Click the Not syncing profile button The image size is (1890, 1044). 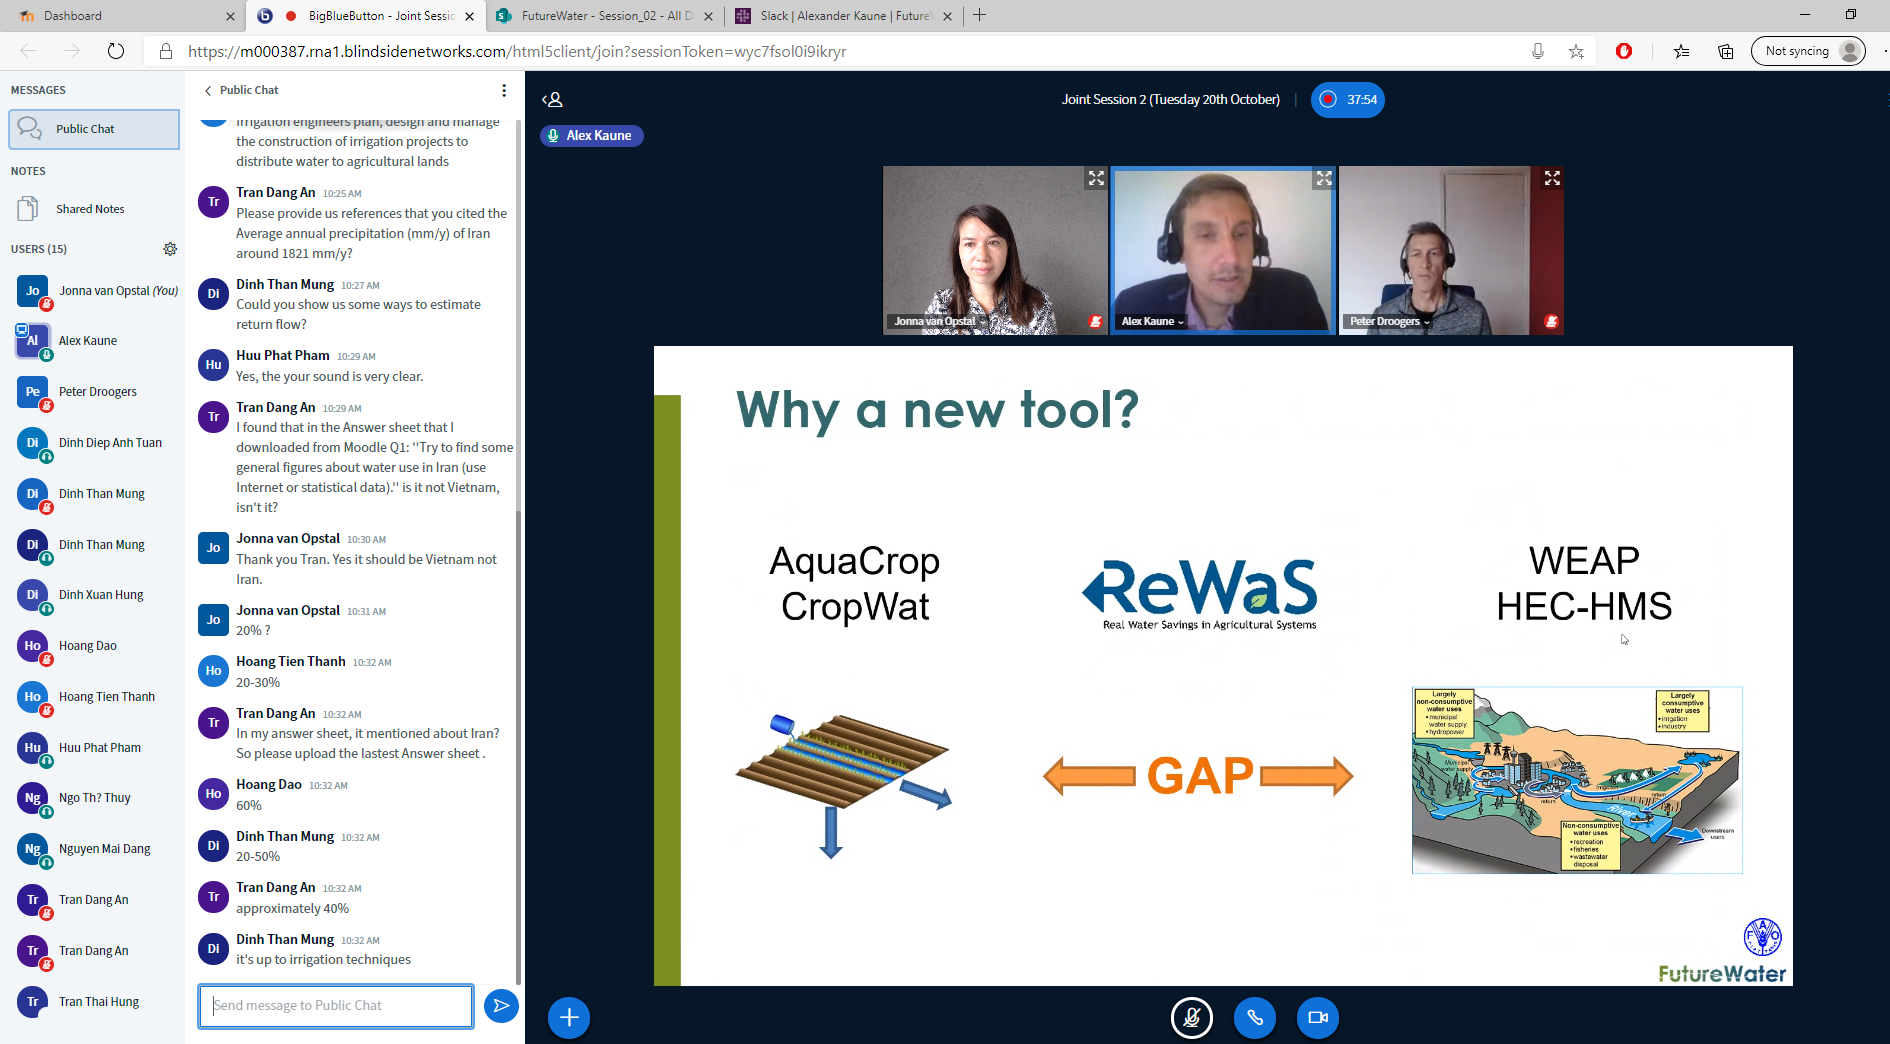(x=1808, y=51)
